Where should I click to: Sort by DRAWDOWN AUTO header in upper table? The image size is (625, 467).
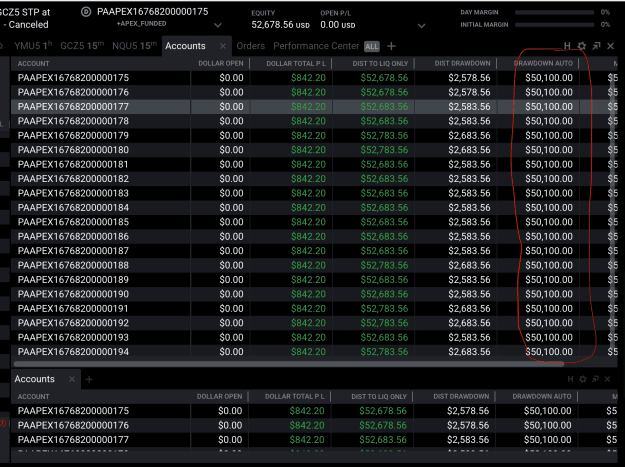[543, 64]
